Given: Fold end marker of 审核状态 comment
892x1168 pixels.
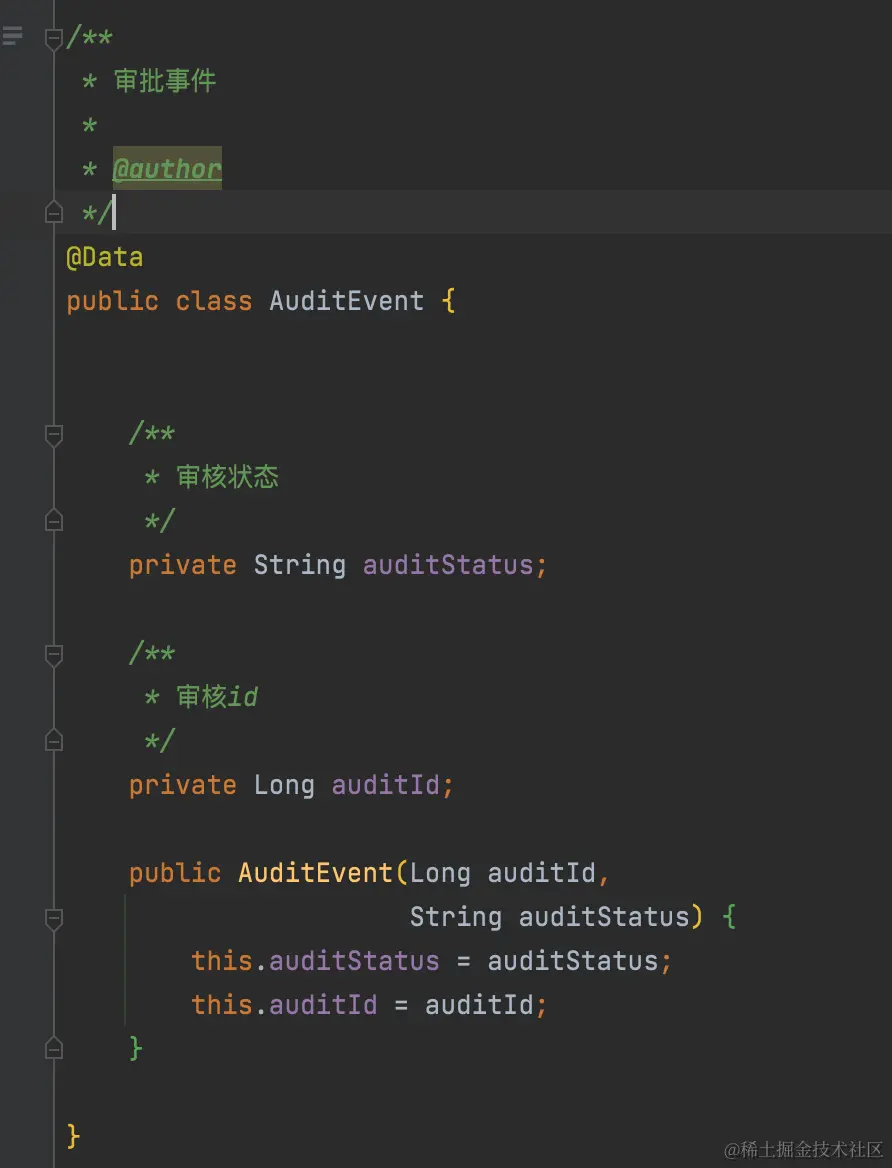Looking at the screenshot, I should (54, 519).
